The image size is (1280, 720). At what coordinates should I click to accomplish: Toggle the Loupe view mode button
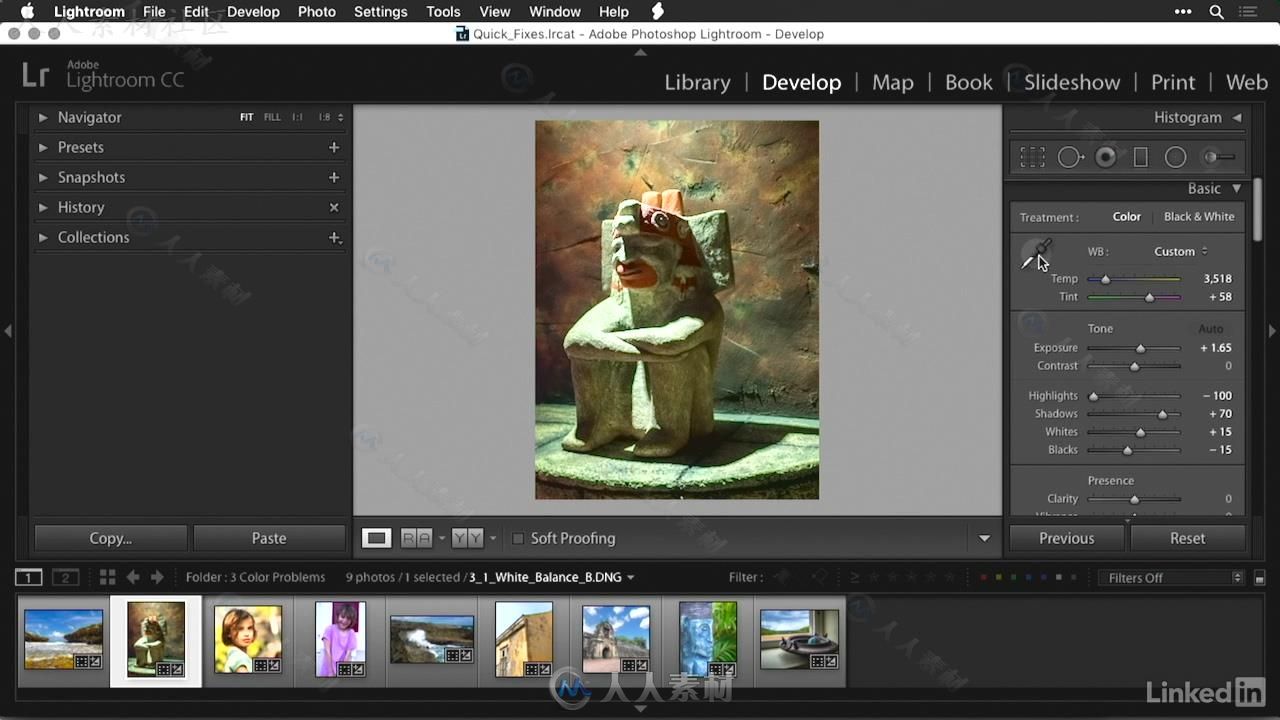[x=376, y=538]
